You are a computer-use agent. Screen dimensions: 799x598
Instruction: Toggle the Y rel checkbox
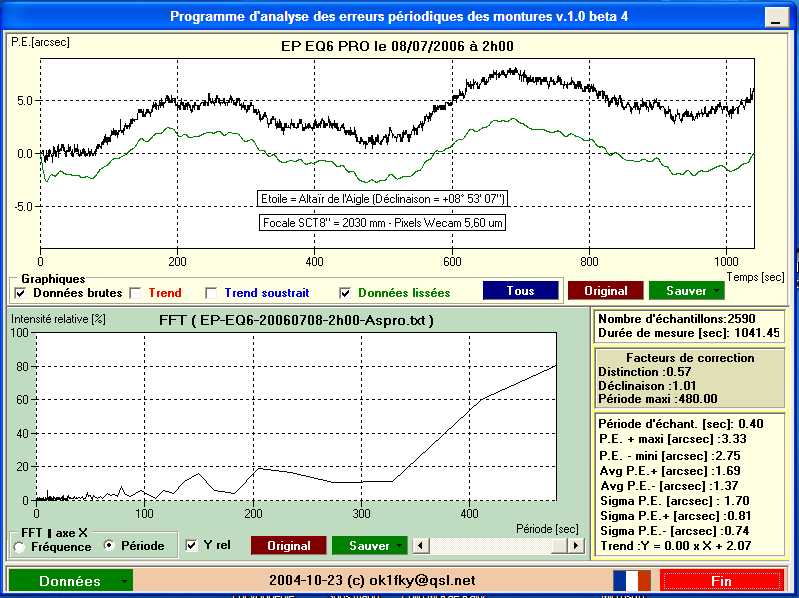point(191,545)
